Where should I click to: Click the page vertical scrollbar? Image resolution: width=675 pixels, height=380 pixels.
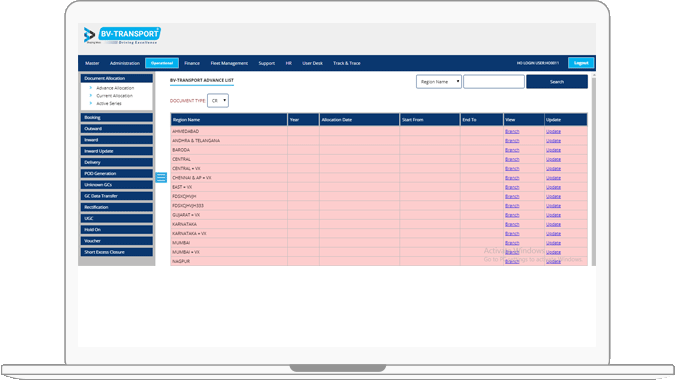pyautogui.click(x=594, y=170)
